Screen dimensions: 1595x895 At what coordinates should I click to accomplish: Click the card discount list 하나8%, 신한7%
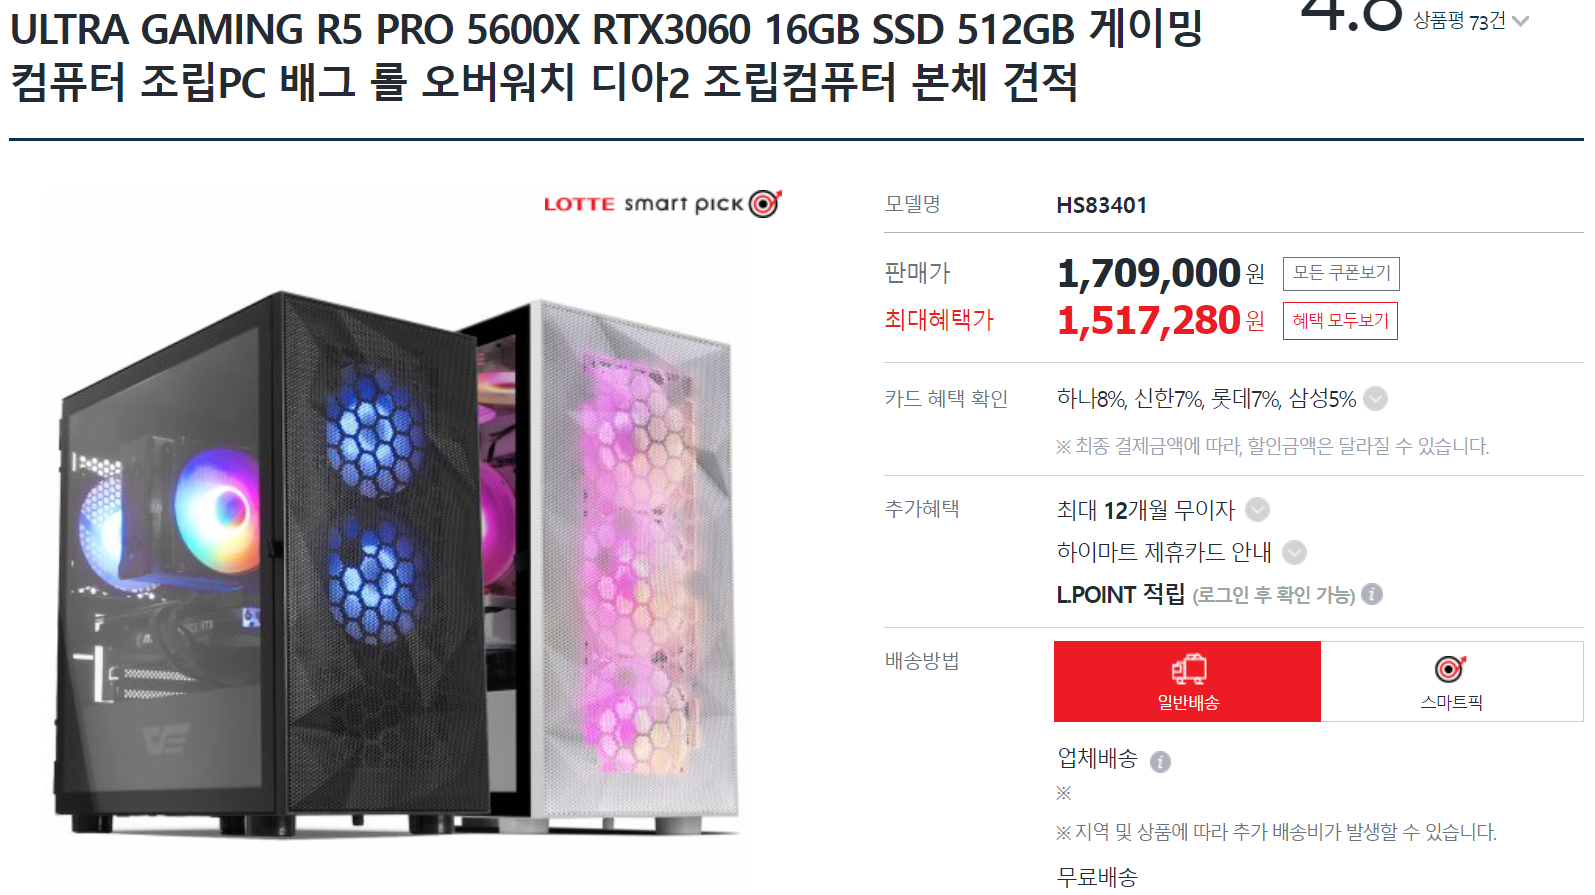[1206, 399]
